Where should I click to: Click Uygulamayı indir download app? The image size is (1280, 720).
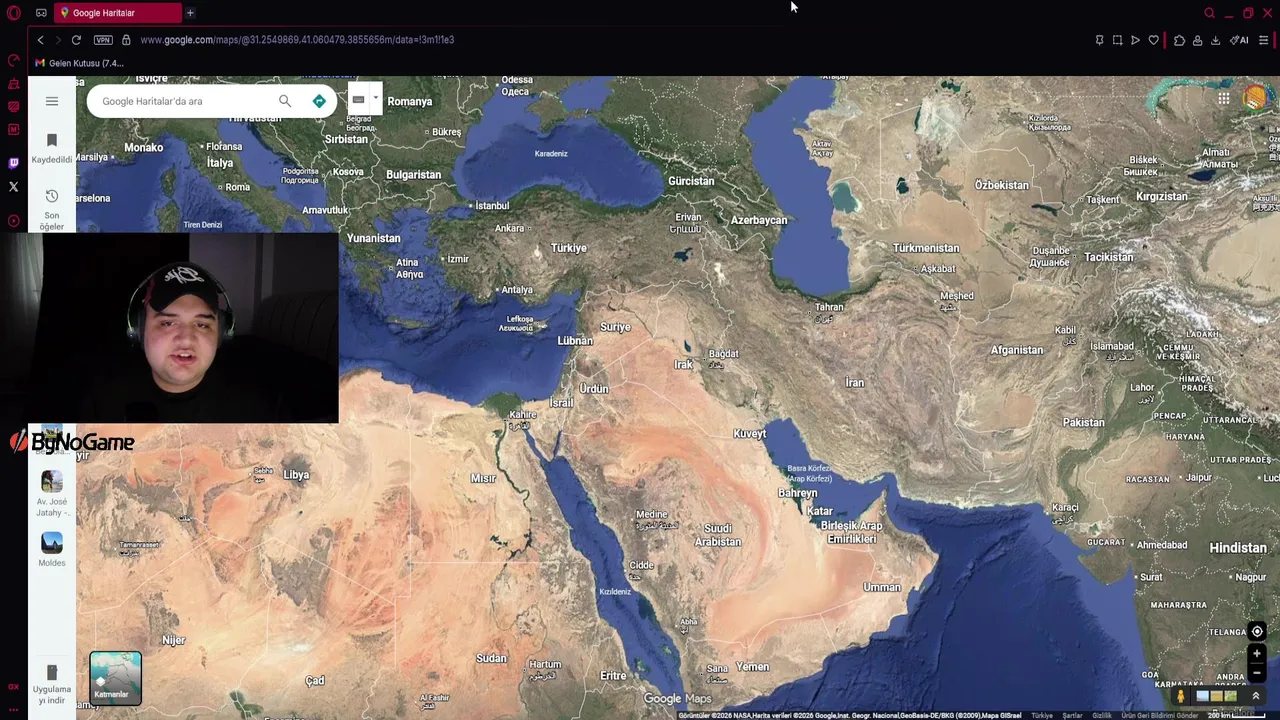52,684
